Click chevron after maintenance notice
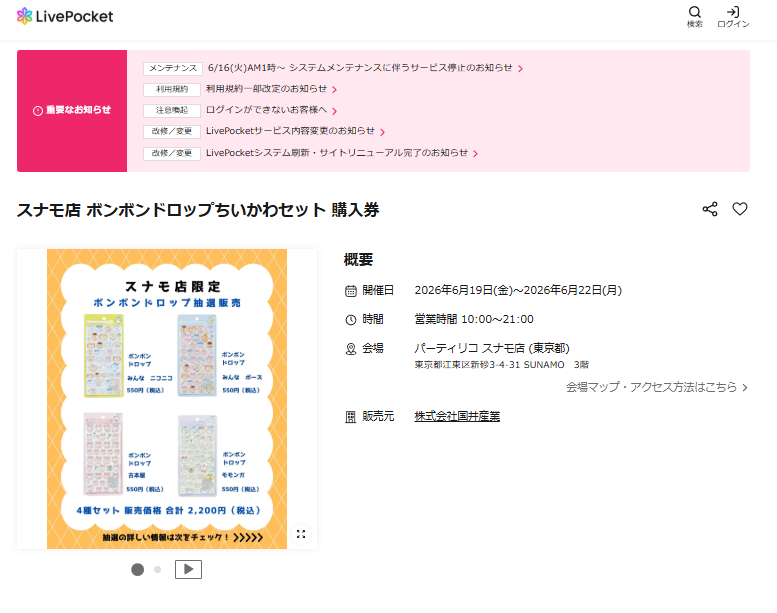The image size is (777, 613). pos(520,69)
